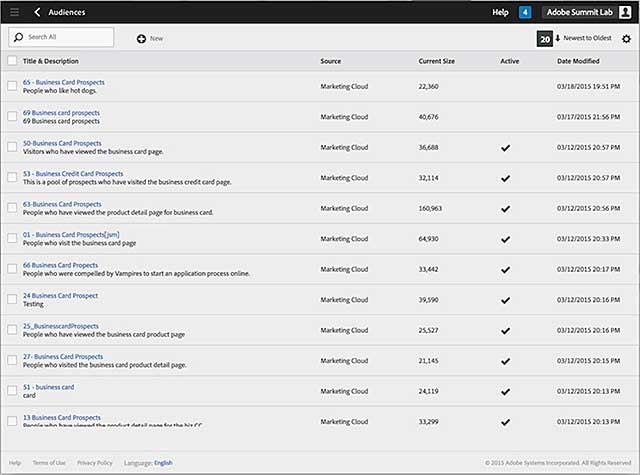
Task: Sort by Title & Description column
Action: point(51,61)
